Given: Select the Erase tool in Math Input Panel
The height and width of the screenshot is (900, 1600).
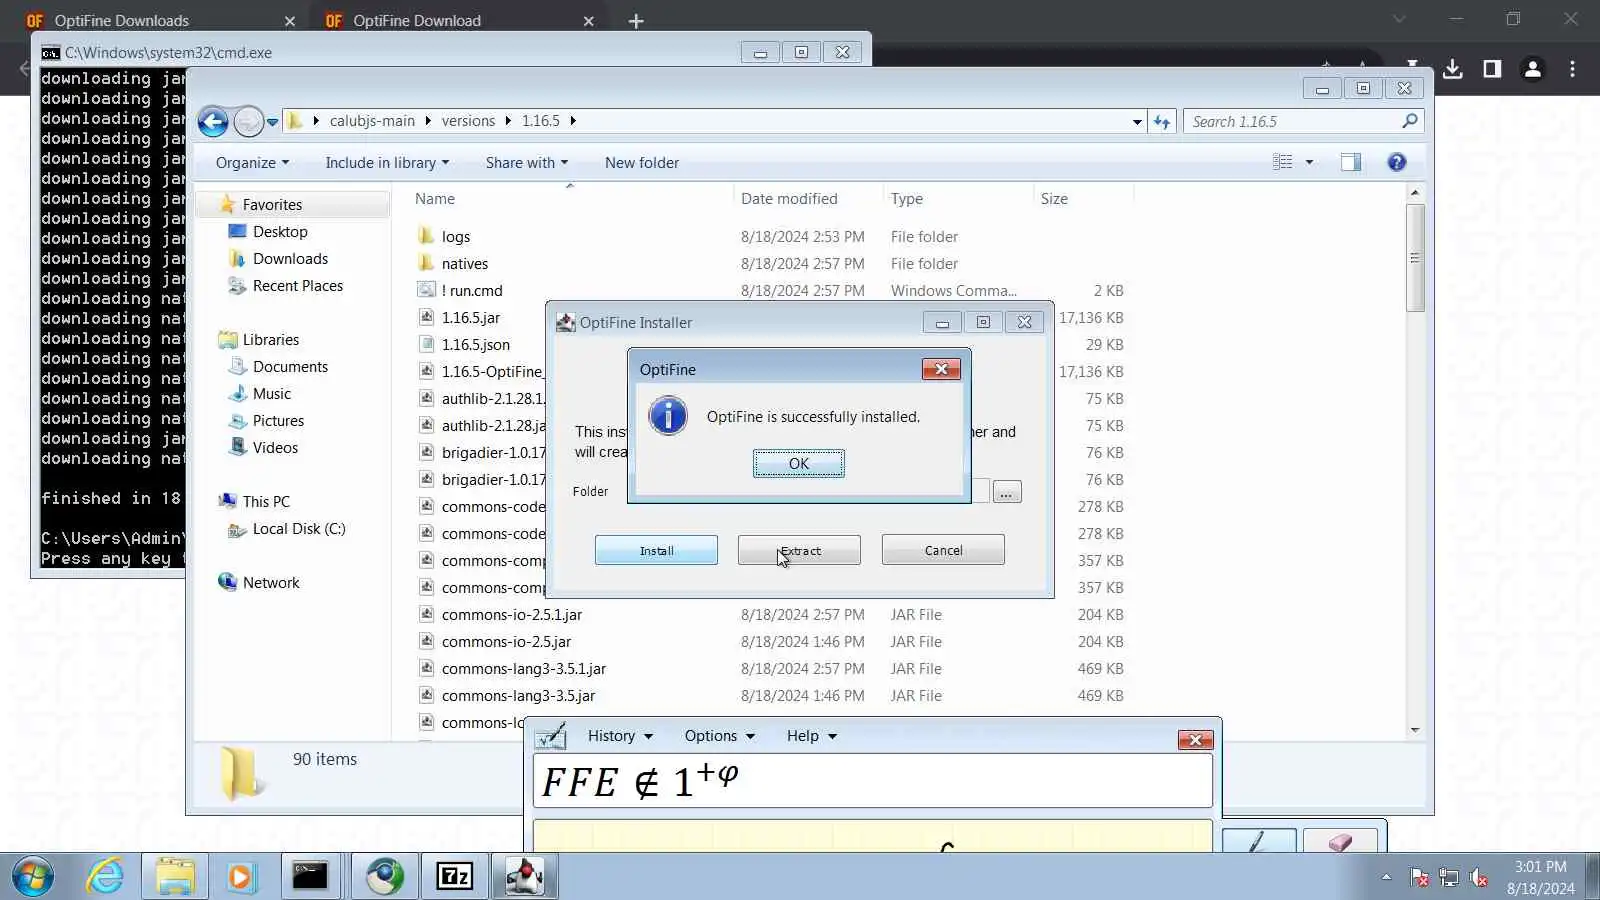Looking at the screenshot, I should 1340,841.
